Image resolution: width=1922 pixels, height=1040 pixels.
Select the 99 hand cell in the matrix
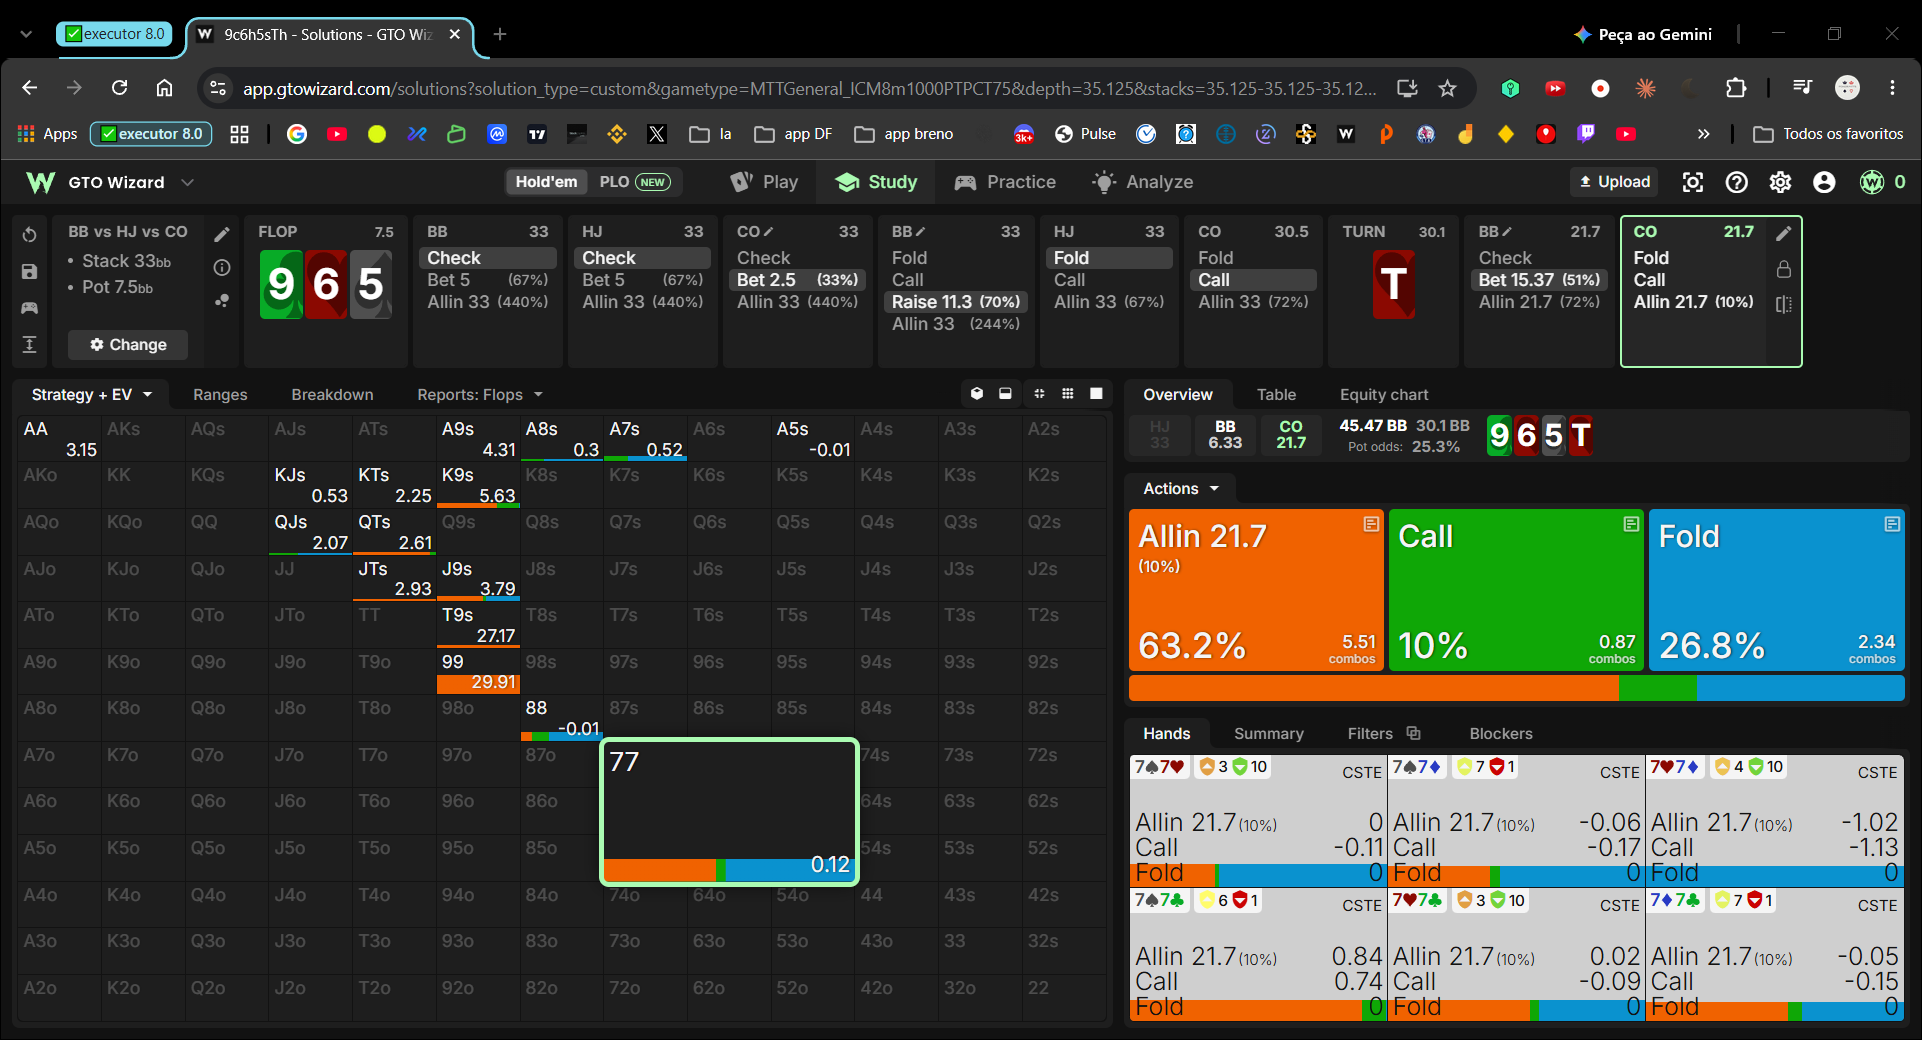[478, 671]
